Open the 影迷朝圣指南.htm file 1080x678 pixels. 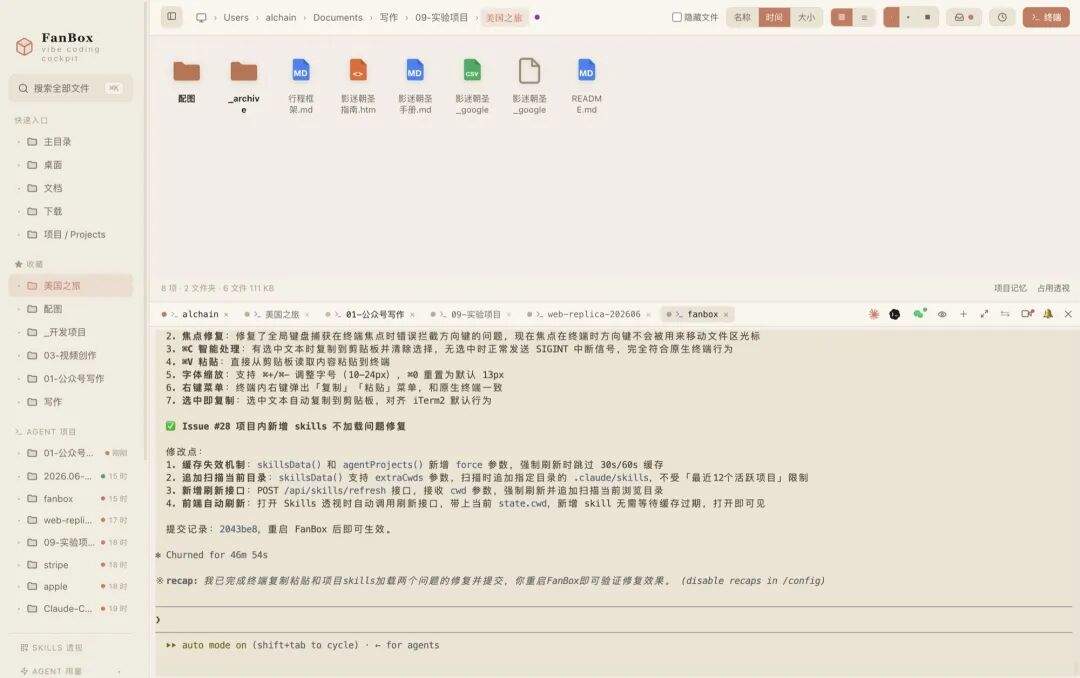tap(358, 86)
